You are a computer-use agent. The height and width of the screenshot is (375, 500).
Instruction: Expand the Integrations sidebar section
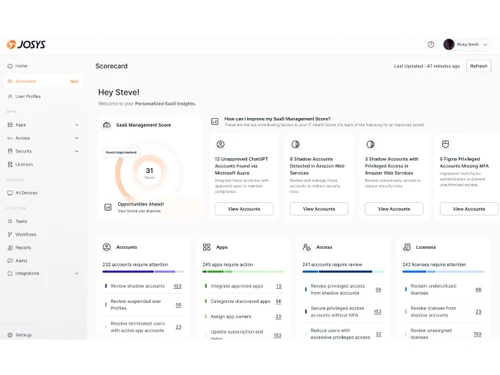(x=77, y=273)
